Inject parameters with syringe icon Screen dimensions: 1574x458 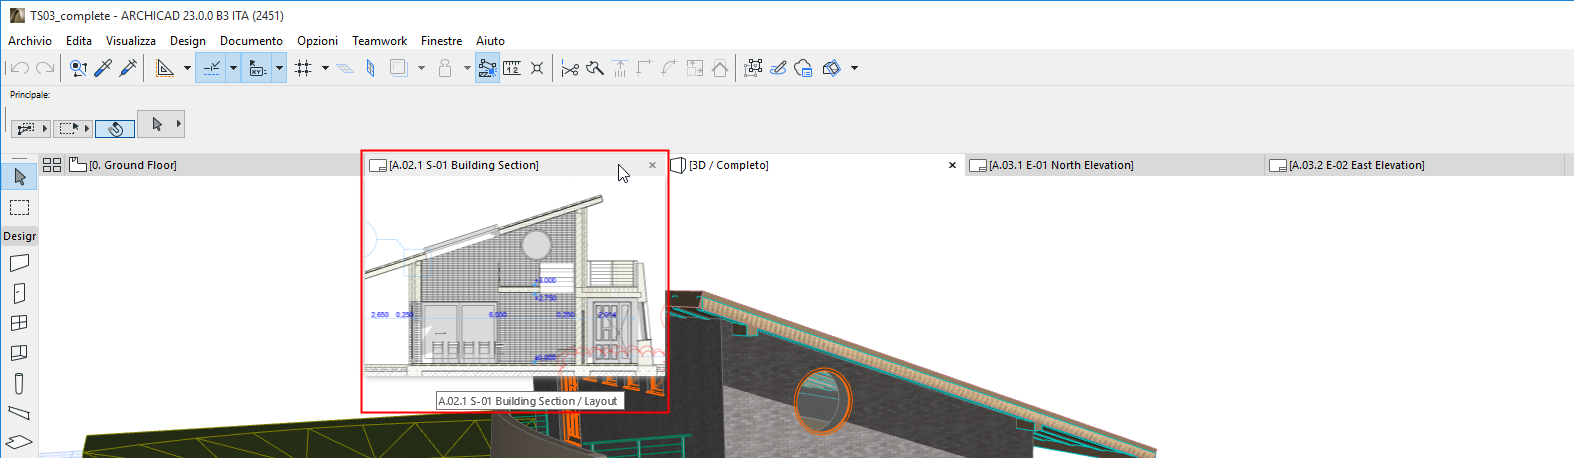[128, 68]
